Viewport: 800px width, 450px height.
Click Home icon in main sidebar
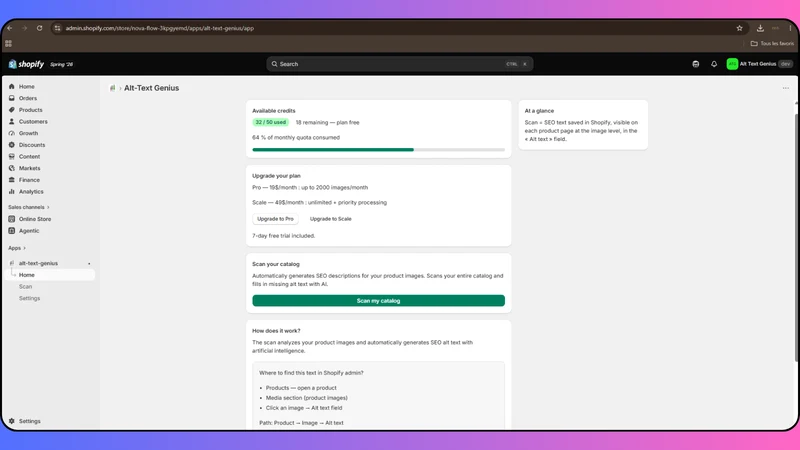(12, 86)
